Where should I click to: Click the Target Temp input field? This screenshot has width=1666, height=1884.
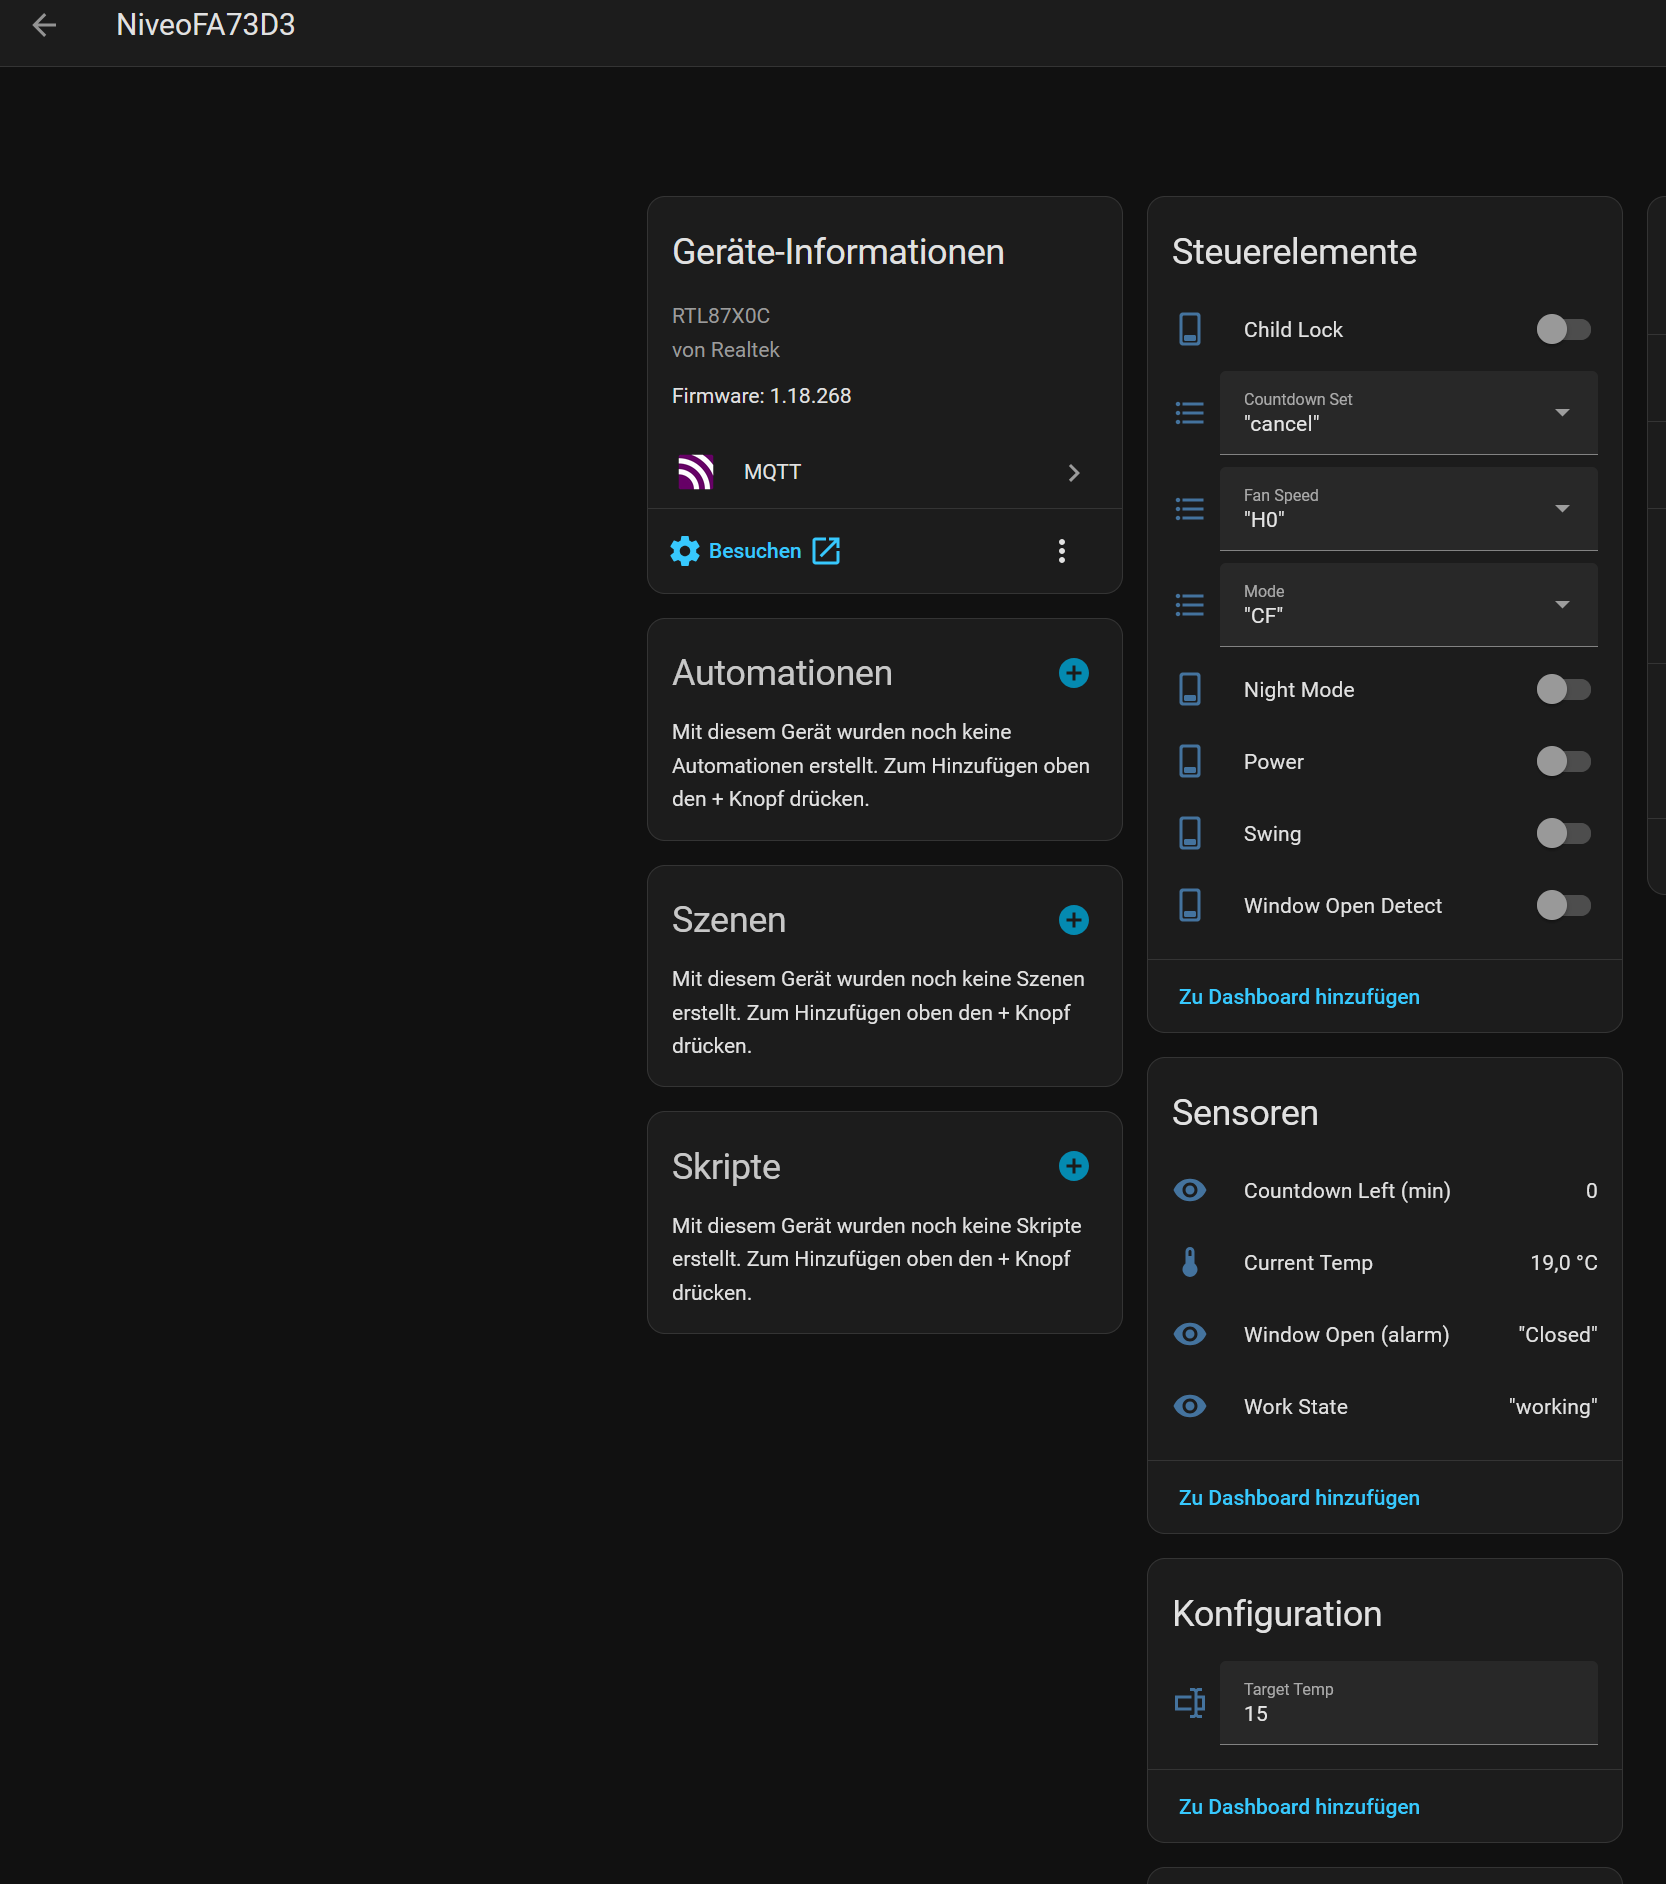[x=1407, y=1703]
